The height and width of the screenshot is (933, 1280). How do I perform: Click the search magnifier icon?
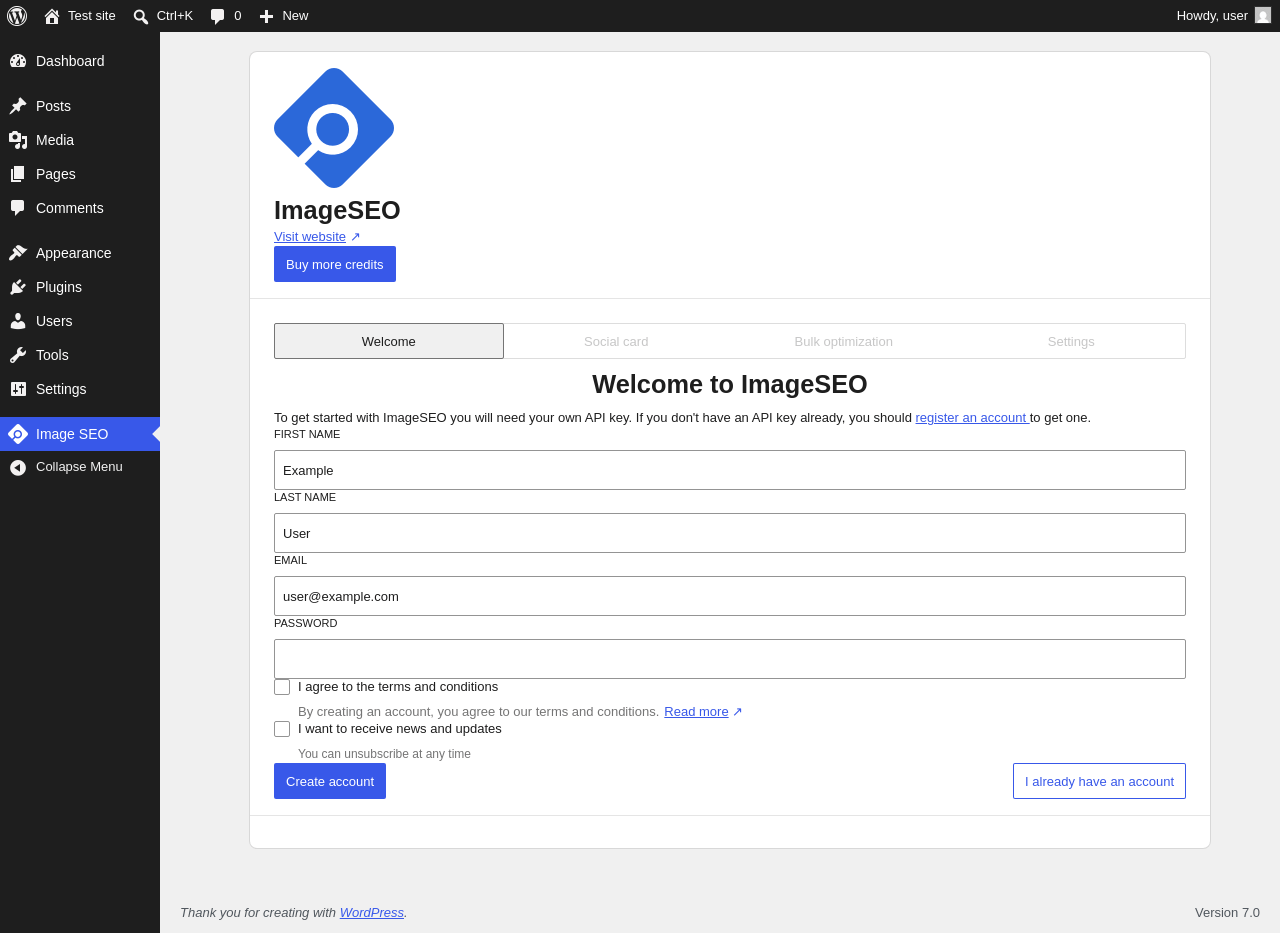[x=141, y=16]
